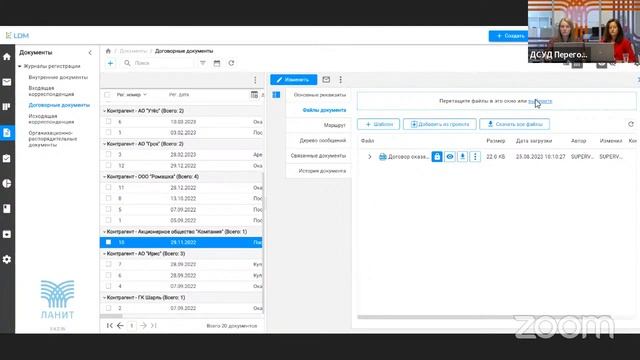Collapse the АО "Ирис" contractor group

(x=104, y=254)
